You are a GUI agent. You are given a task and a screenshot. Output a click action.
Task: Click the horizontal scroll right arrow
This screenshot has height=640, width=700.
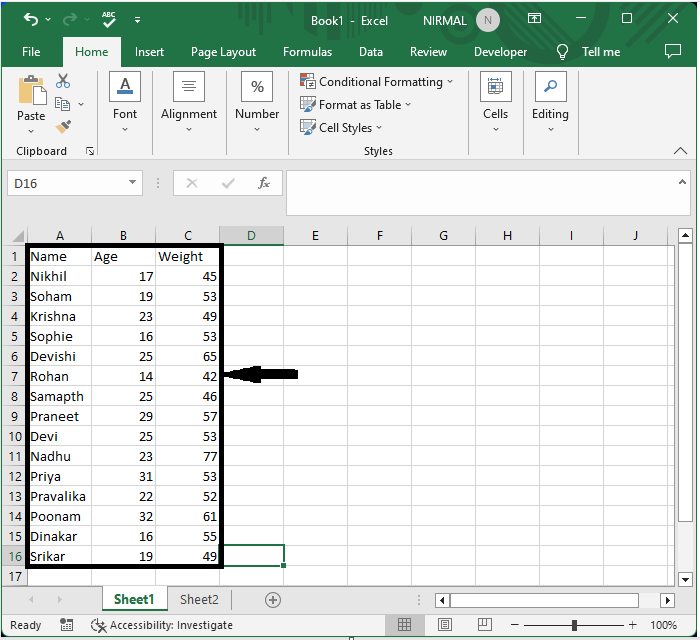(x=667, y=600)
